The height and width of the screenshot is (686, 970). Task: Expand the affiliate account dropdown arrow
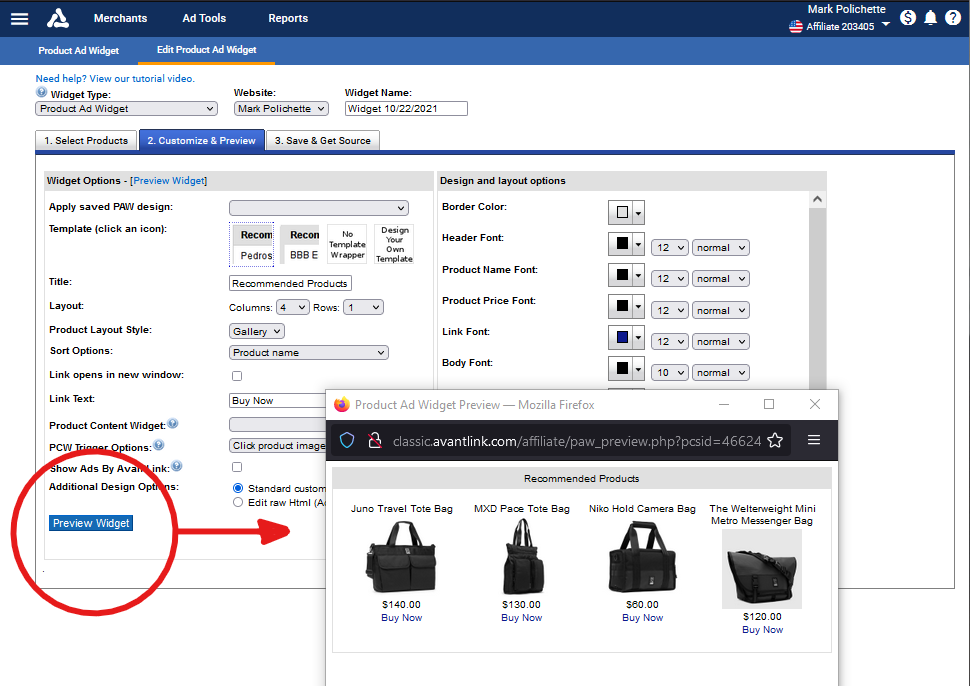point(885,24)
